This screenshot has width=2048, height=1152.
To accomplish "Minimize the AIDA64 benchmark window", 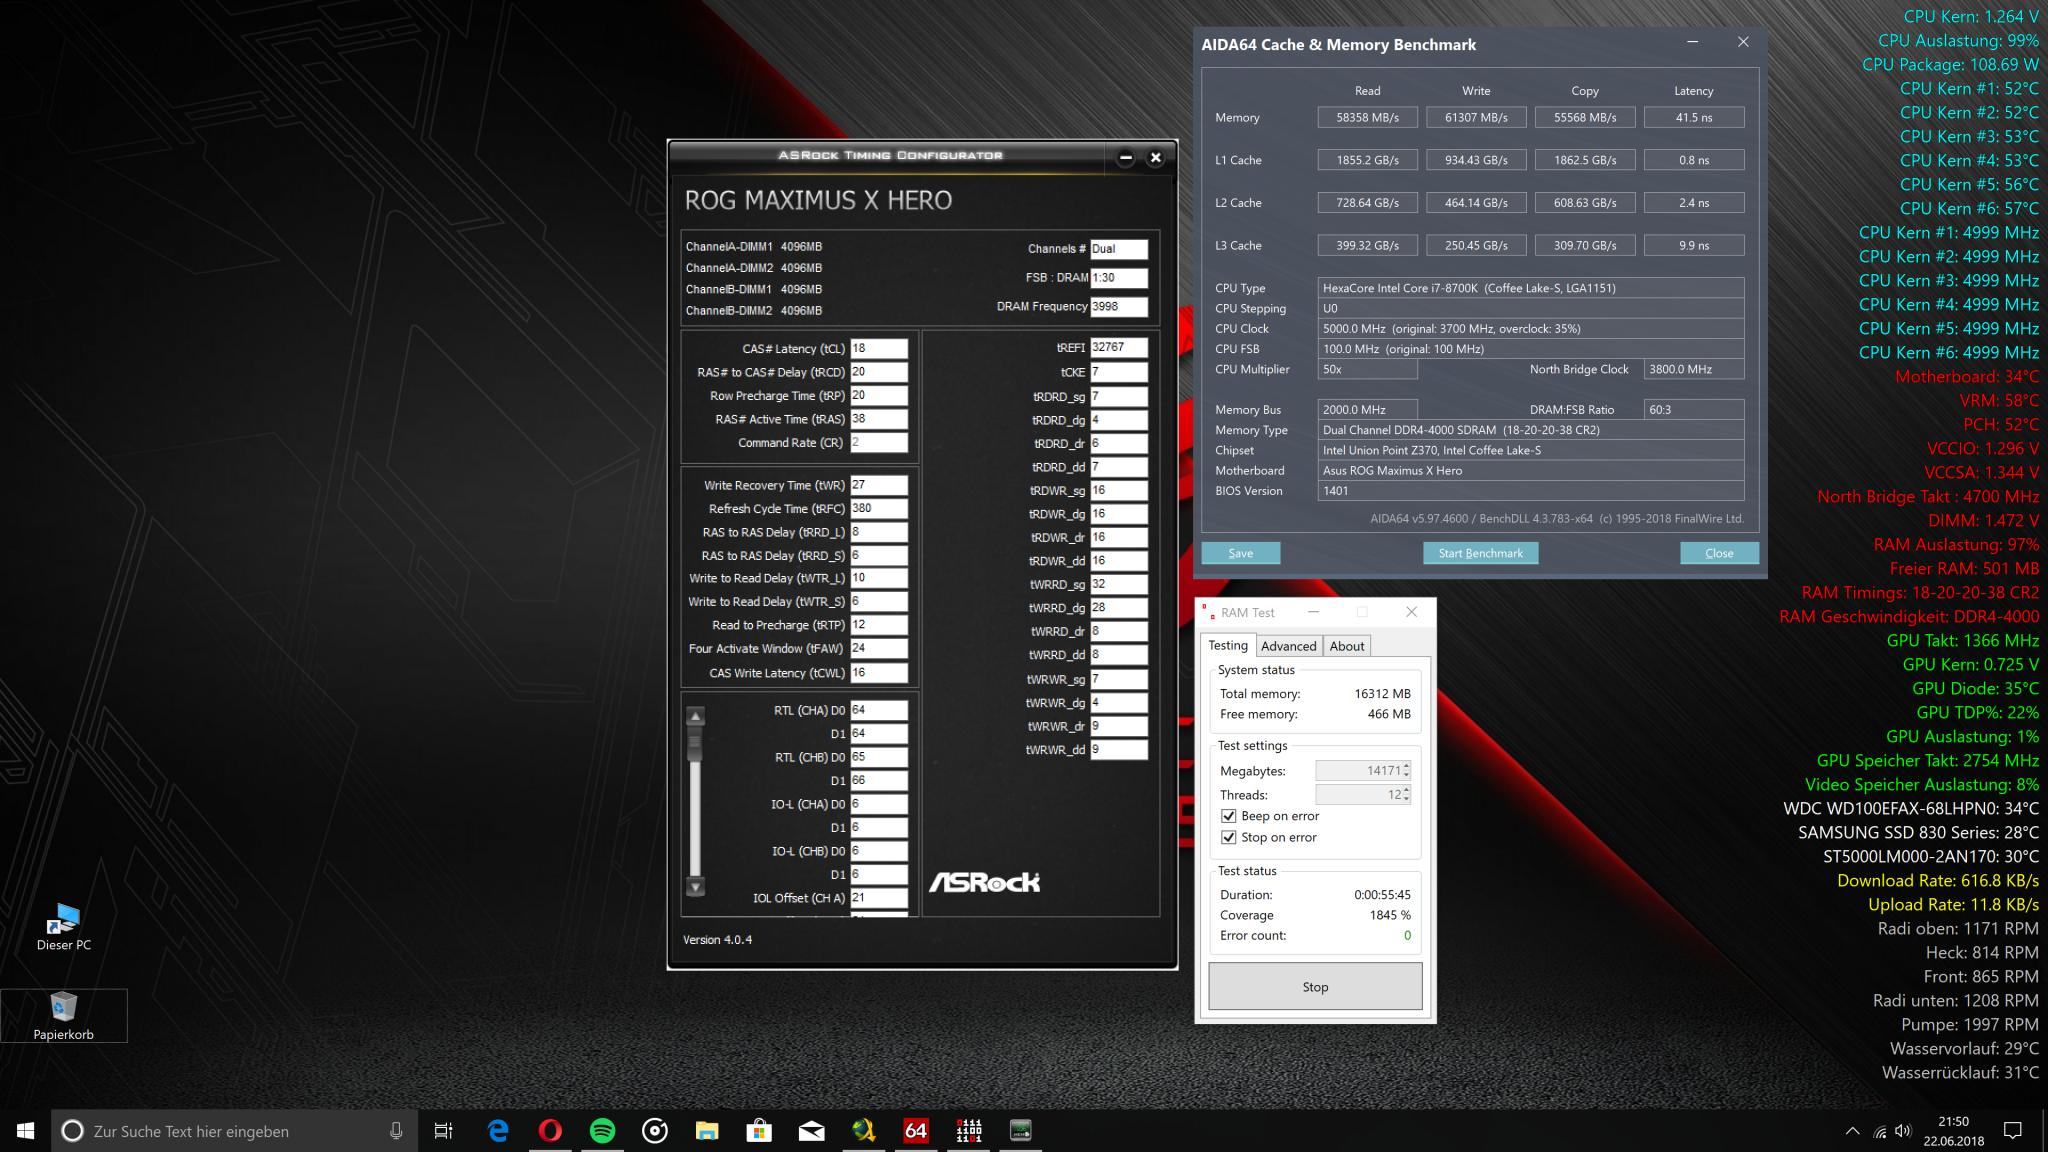I will click(1692, 43).
